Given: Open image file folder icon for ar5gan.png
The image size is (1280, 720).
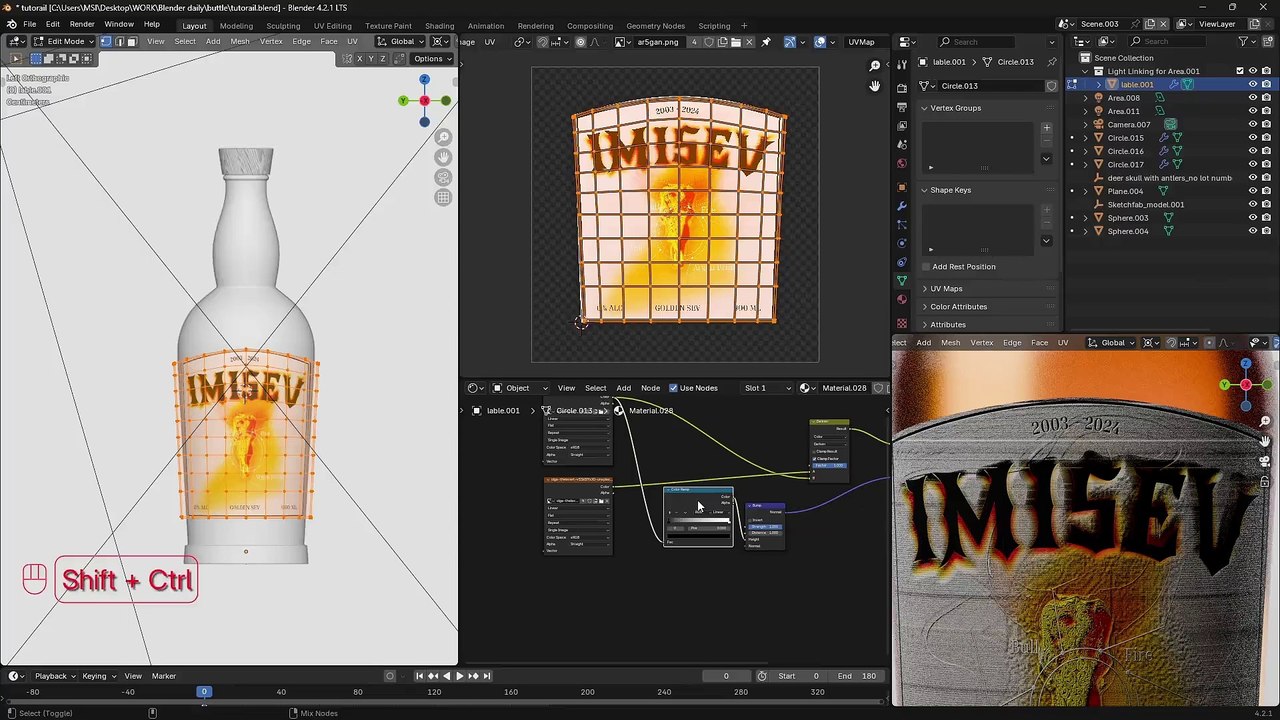Looking at the screenshot, I should (736, 42).
